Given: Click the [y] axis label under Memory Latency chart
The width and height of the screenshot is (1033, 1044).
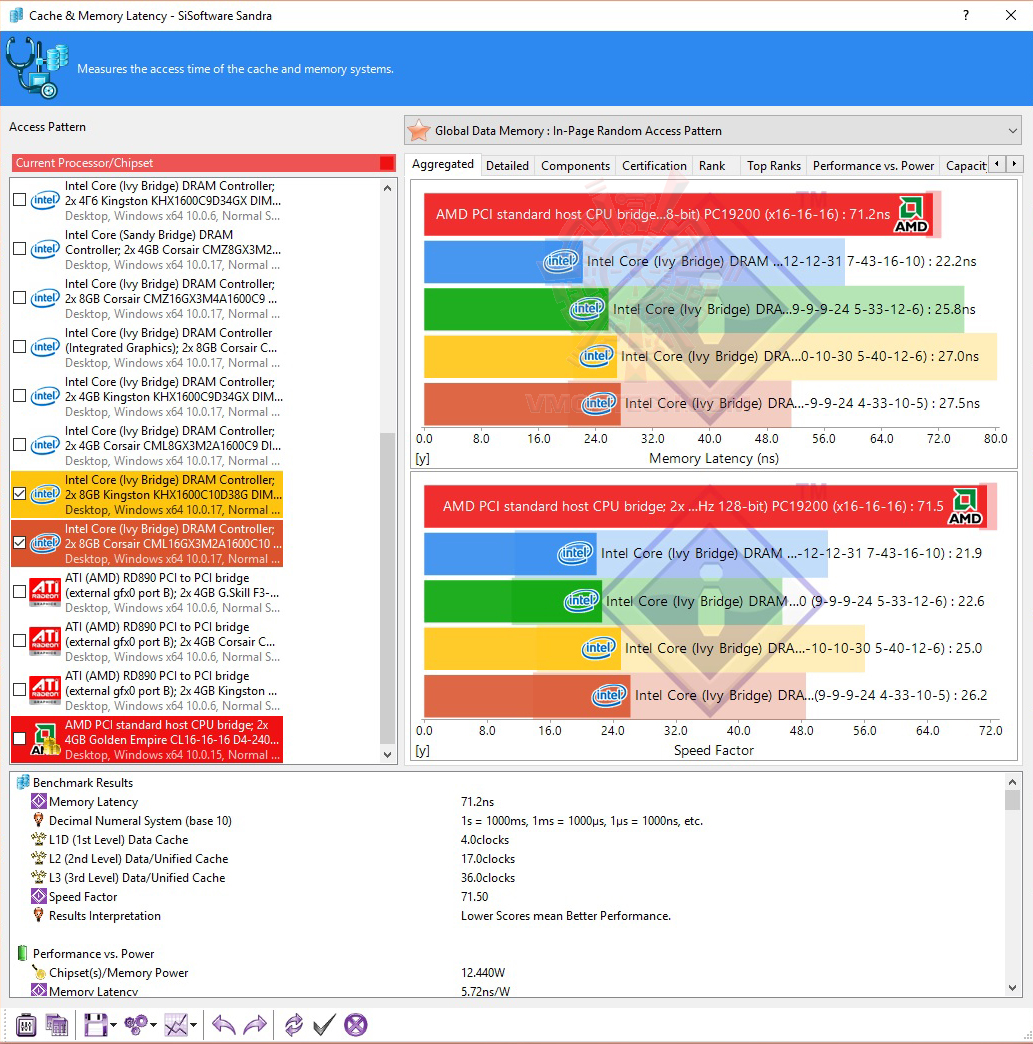Looking at the screenshot, I should coord(422,459).
